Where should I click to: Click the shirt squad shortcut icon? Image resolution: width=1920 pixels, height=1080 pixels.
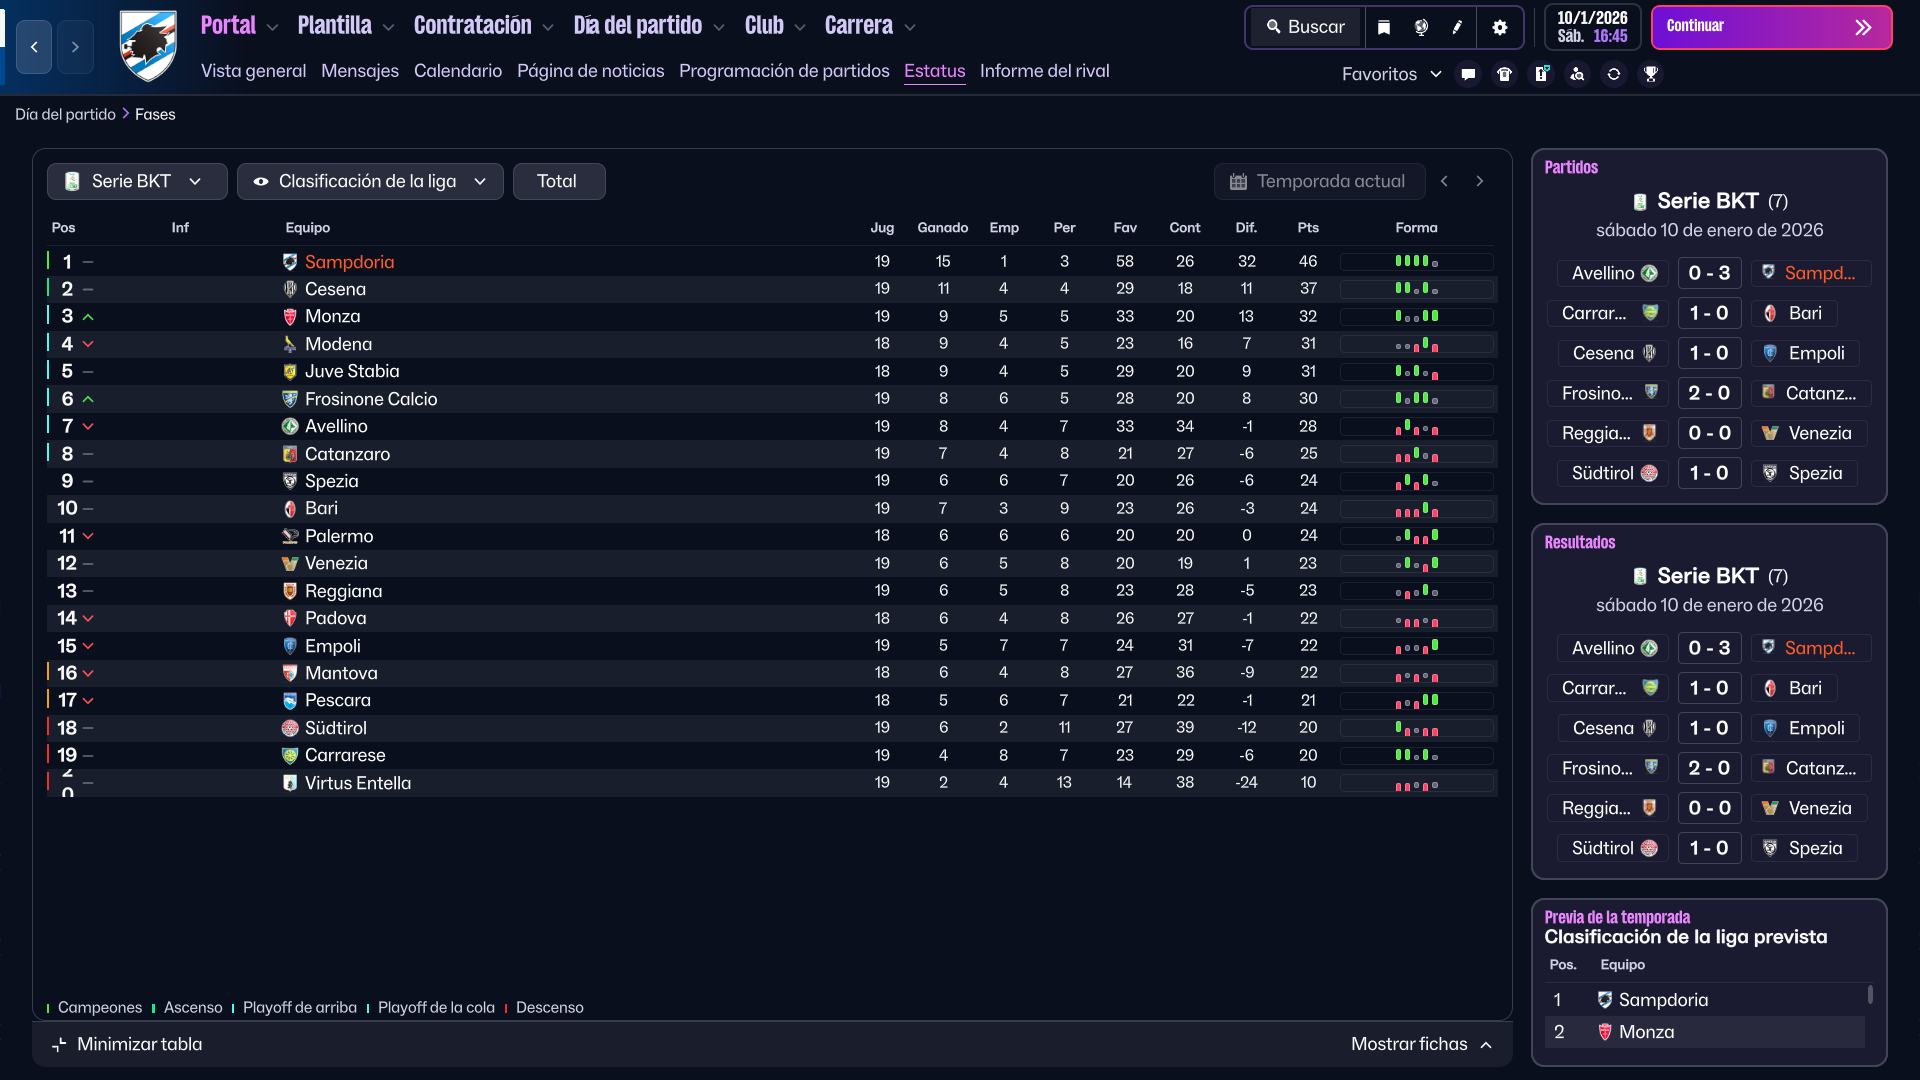point(1504,74)
